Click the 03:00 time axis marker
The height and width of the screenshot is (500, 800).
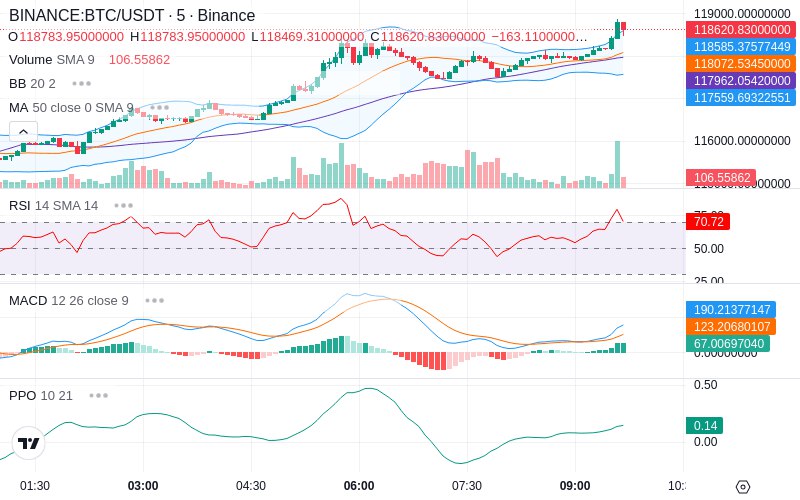pos(143,486)
